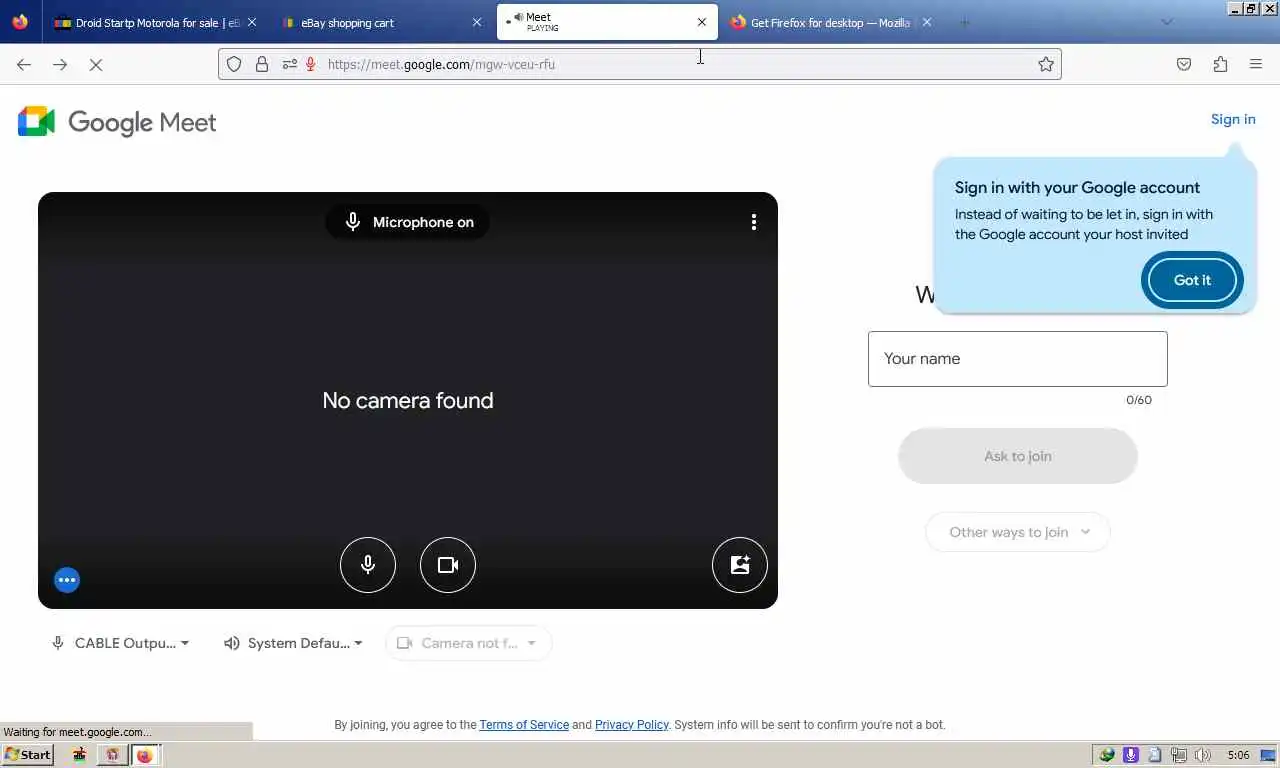Viewport: 1280px width, 768px height.
Task: Open the Privacy Policy link
Action: coord(632,725)
